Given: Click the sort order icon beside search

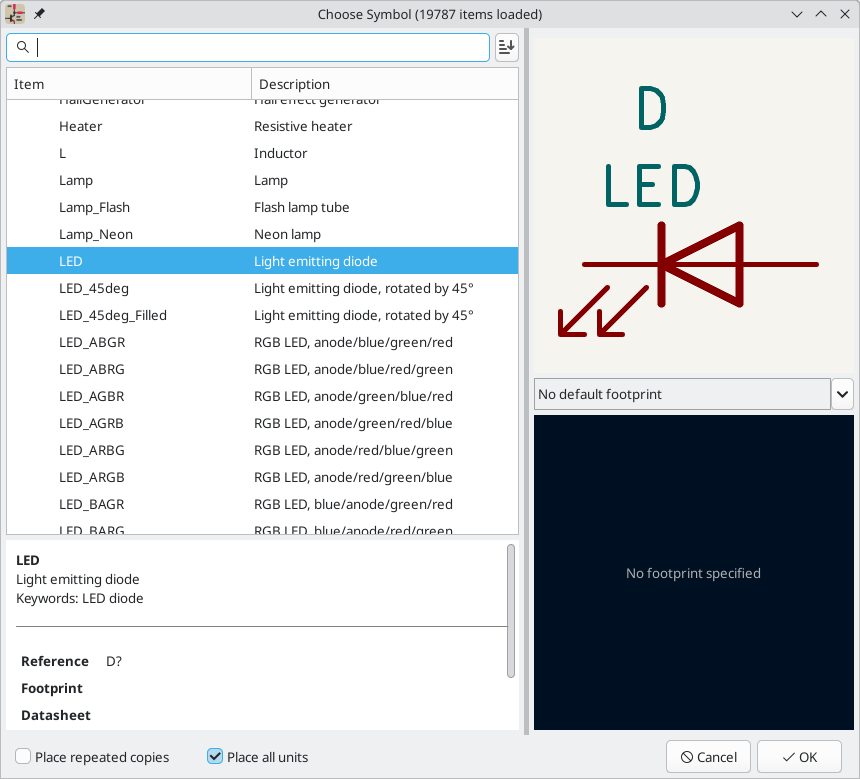Looking at the screenshot, I should click(506, 47).
